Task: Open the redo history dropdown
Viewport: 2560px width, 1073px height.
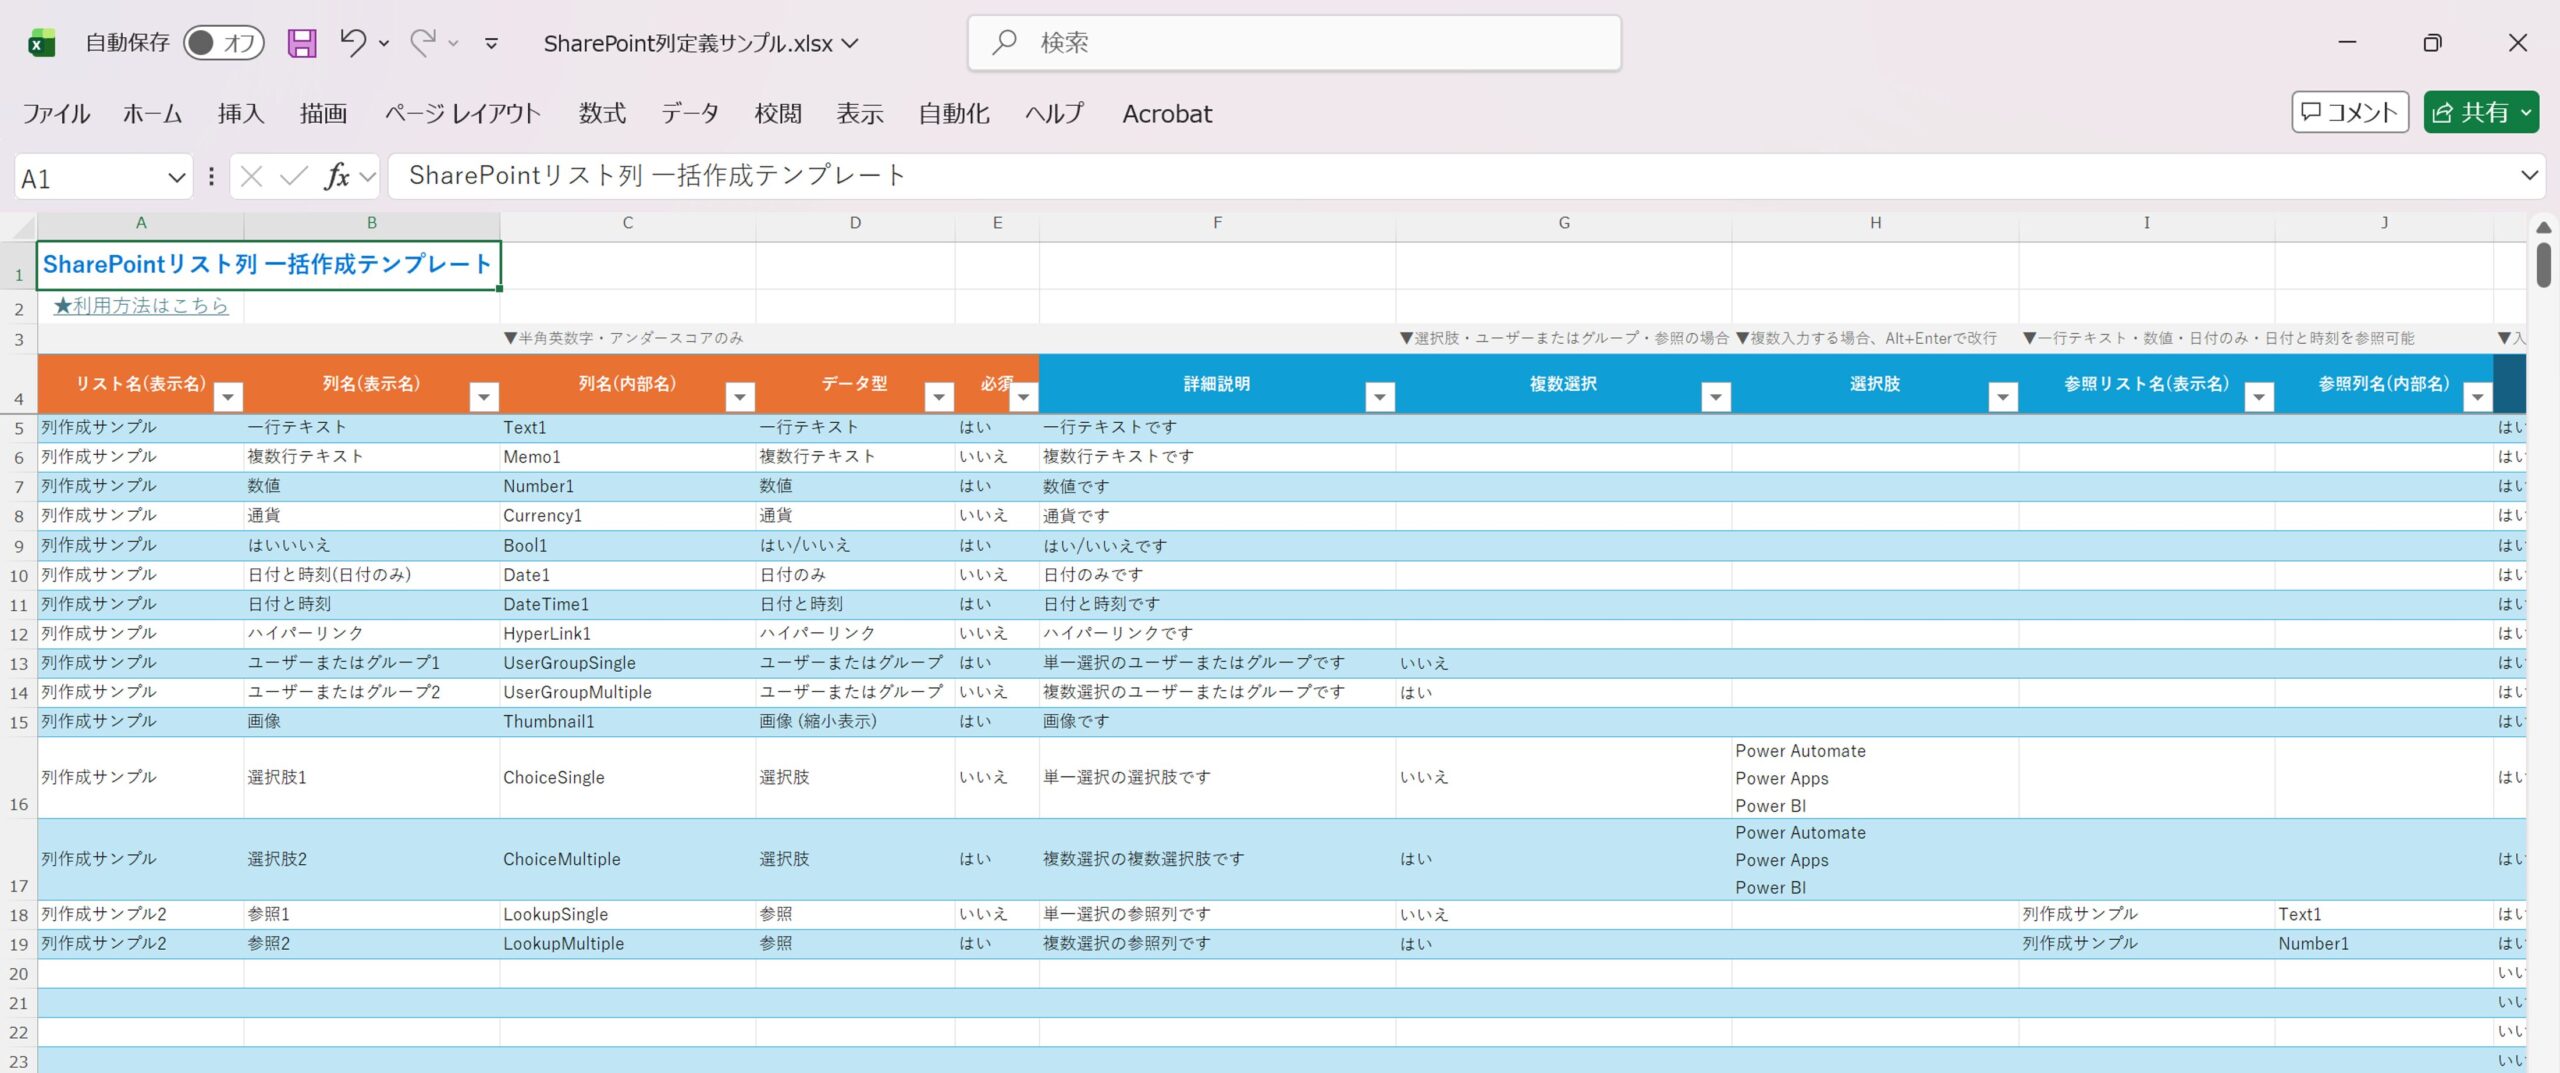Action: [x=453, y=43]
